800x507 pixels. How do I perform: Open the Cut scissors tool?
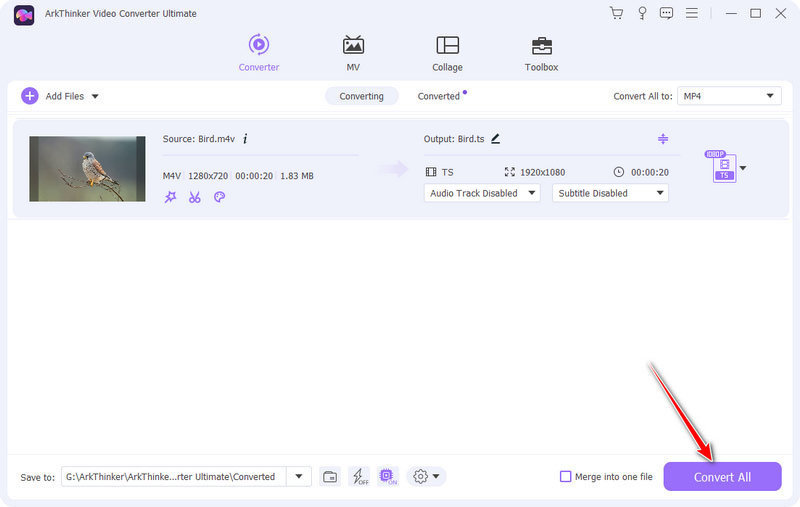tap(194, 197)
